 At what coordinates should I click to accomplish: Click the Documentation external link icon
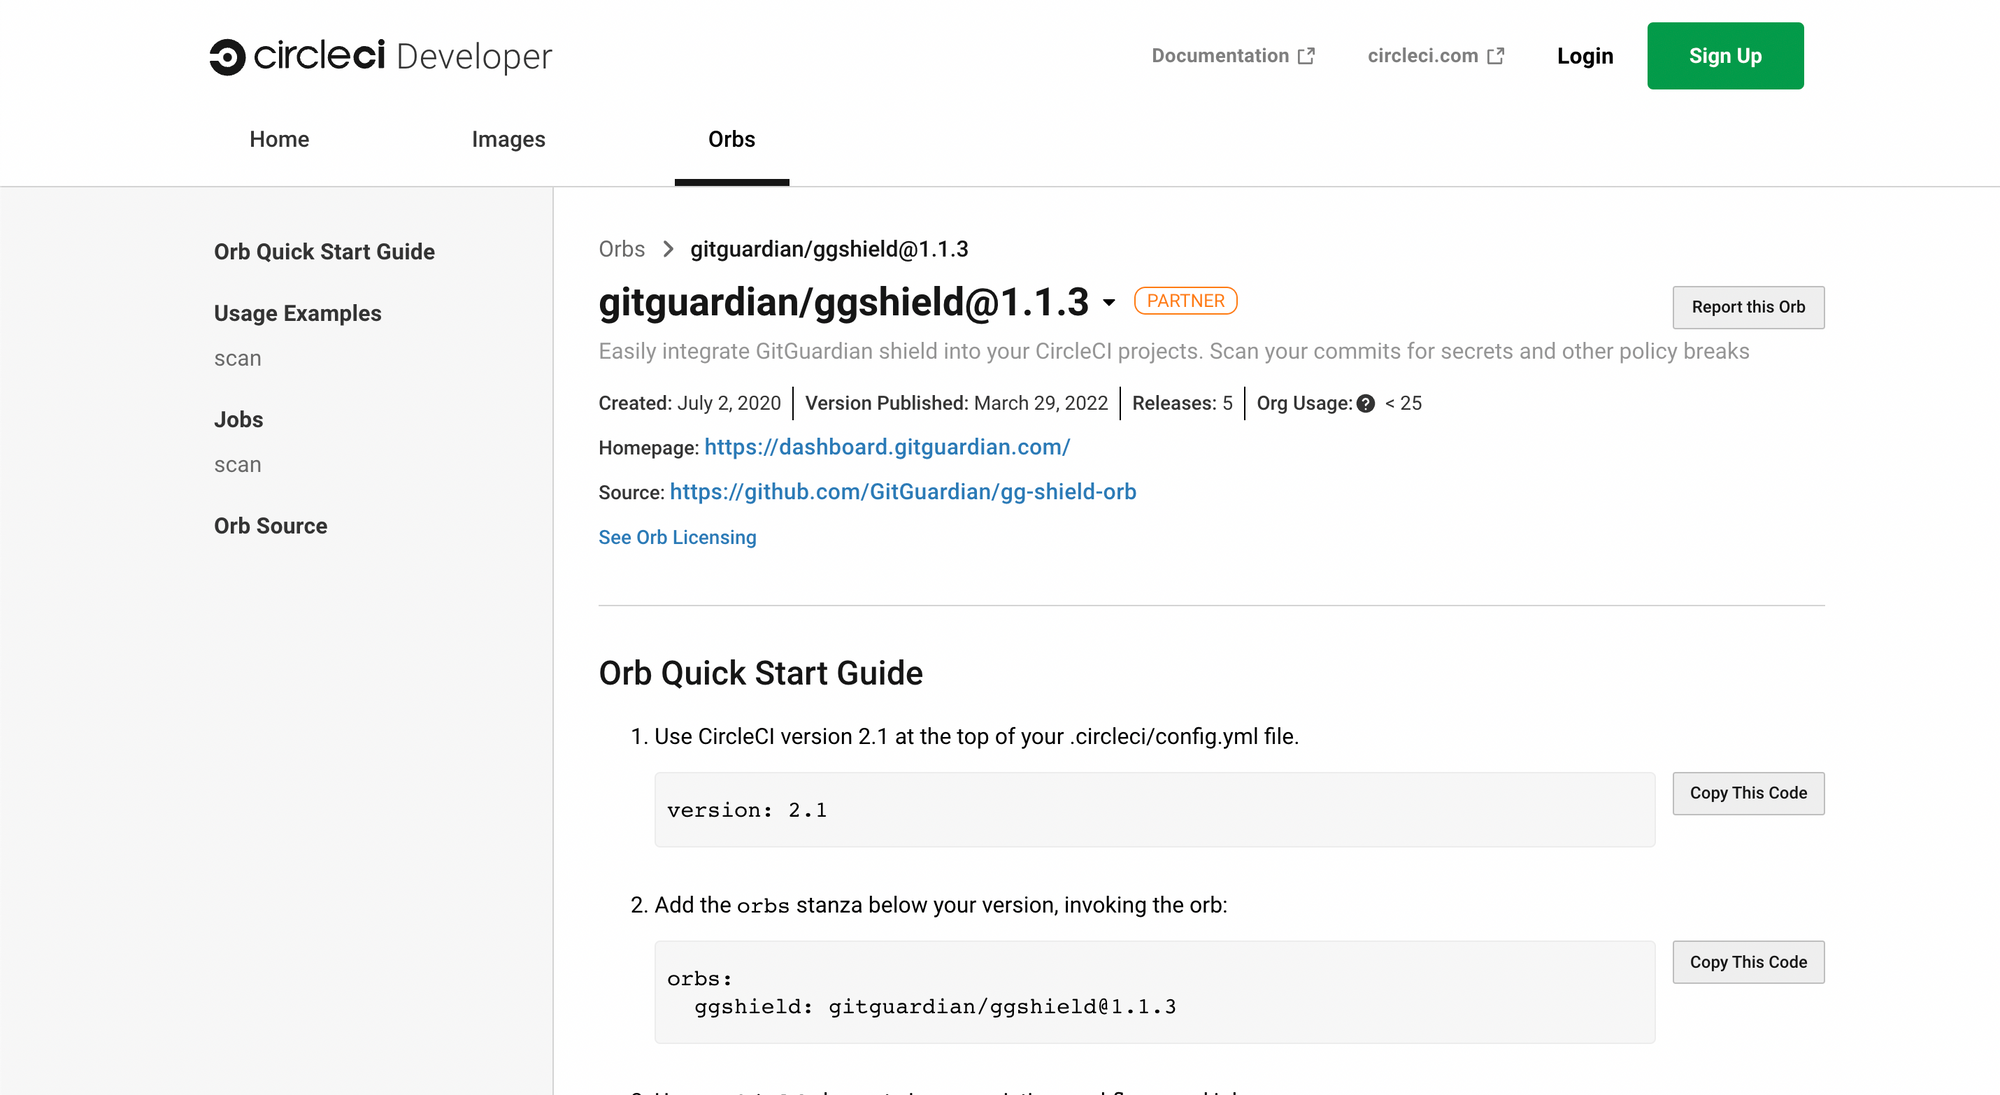[1306, 57]
